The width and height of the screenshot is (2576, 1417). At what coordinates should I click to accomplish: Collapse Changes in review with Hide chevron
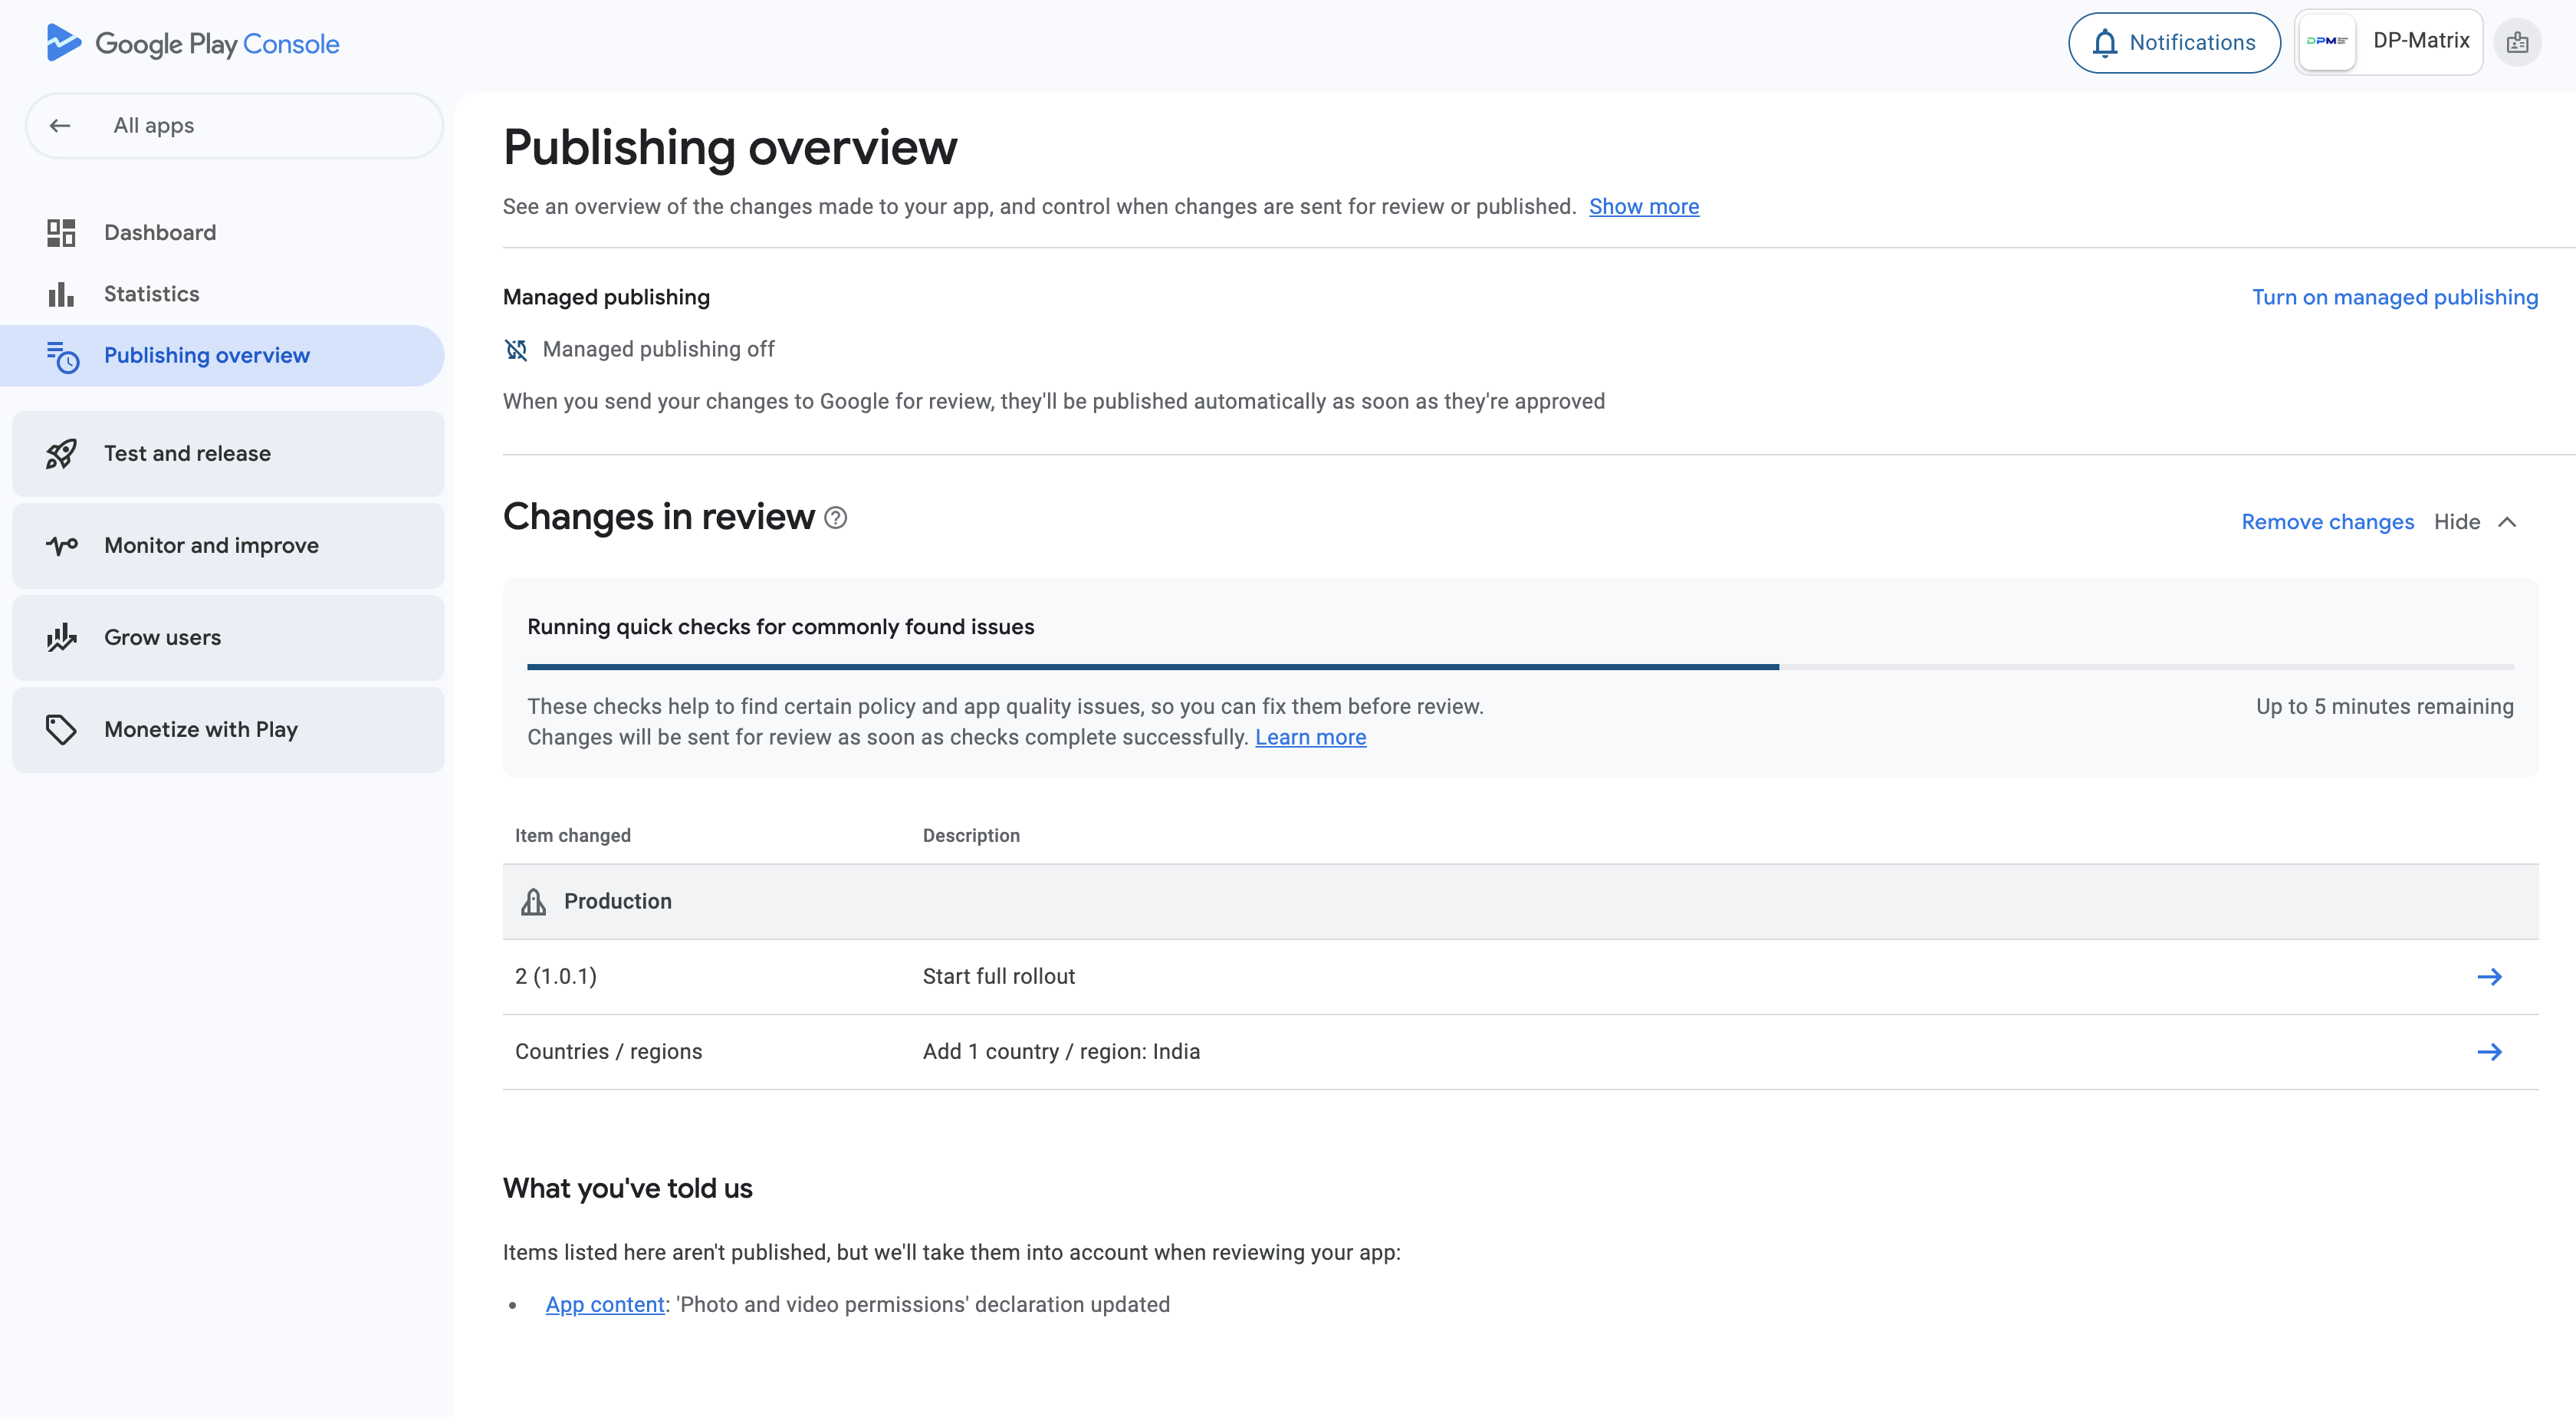pyautogui.click(x=2506, y=522)
